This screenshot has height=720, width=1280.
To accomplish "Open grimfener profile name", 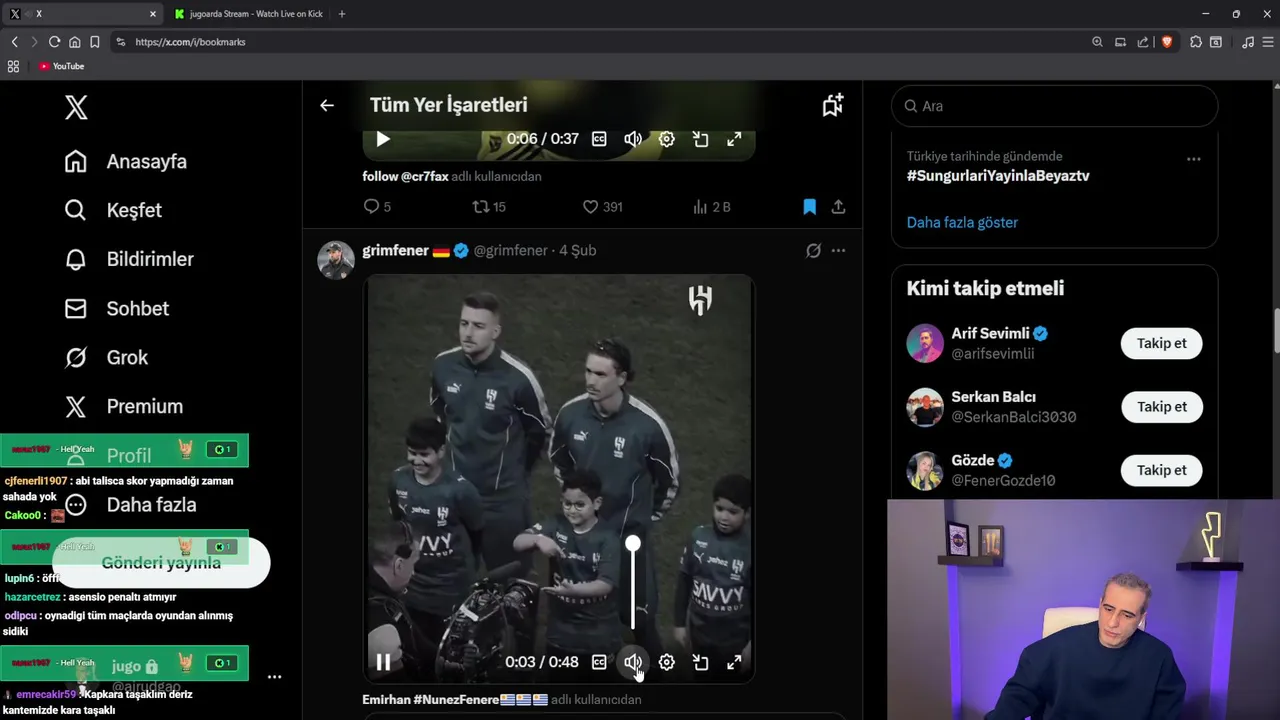I will 395,251.
